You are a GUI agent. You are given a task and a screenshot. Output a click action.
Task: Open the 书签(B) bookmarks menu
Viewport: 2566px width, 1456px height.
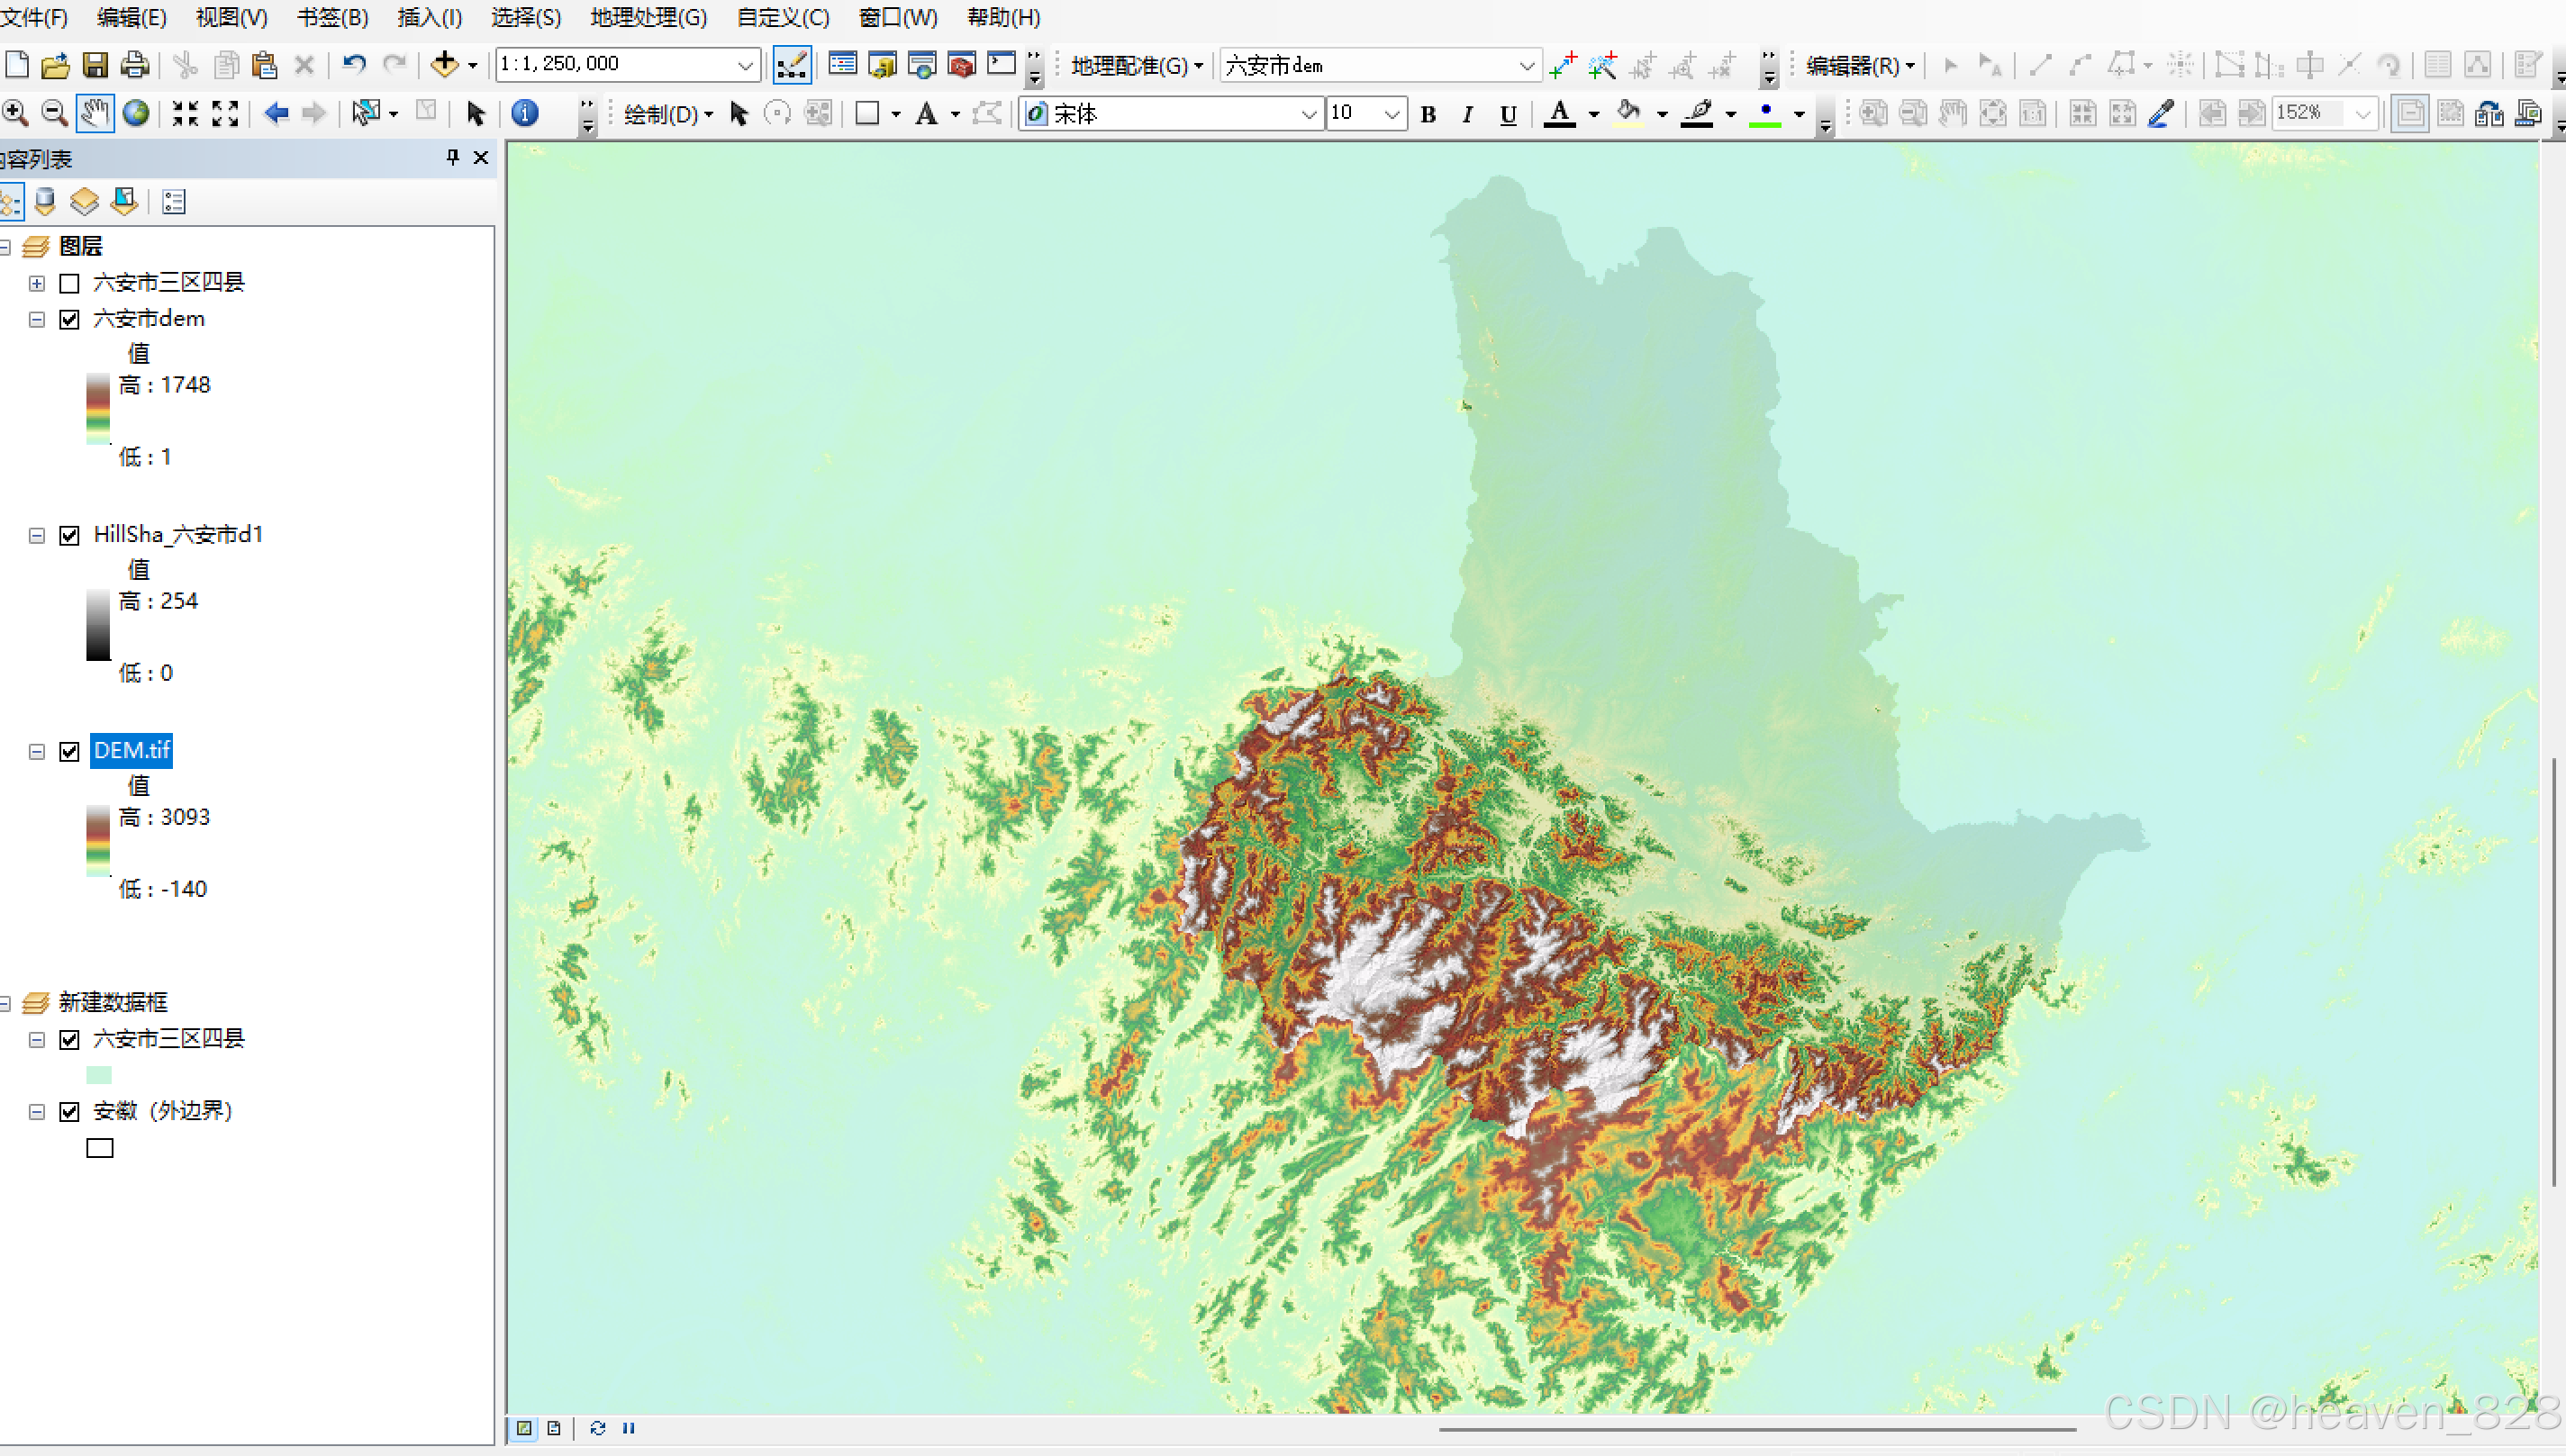click(x=332, y=17)
